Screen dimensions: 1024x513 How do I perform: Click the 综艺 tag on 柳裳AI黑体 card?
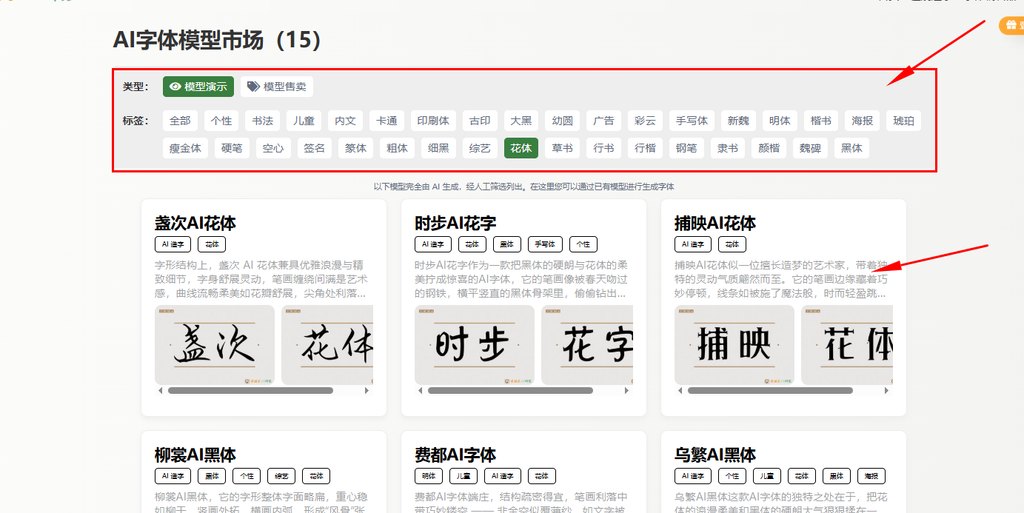[x=281, y=476]
